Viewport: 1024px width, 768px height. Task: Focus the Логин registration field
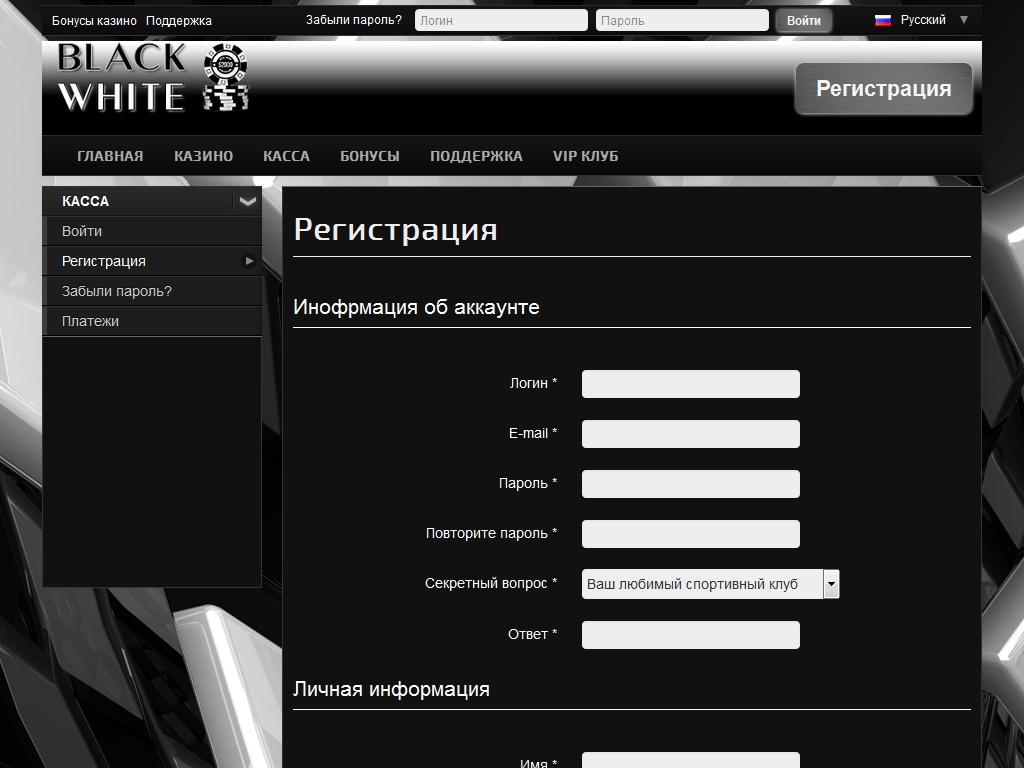[x=690, y=384]
